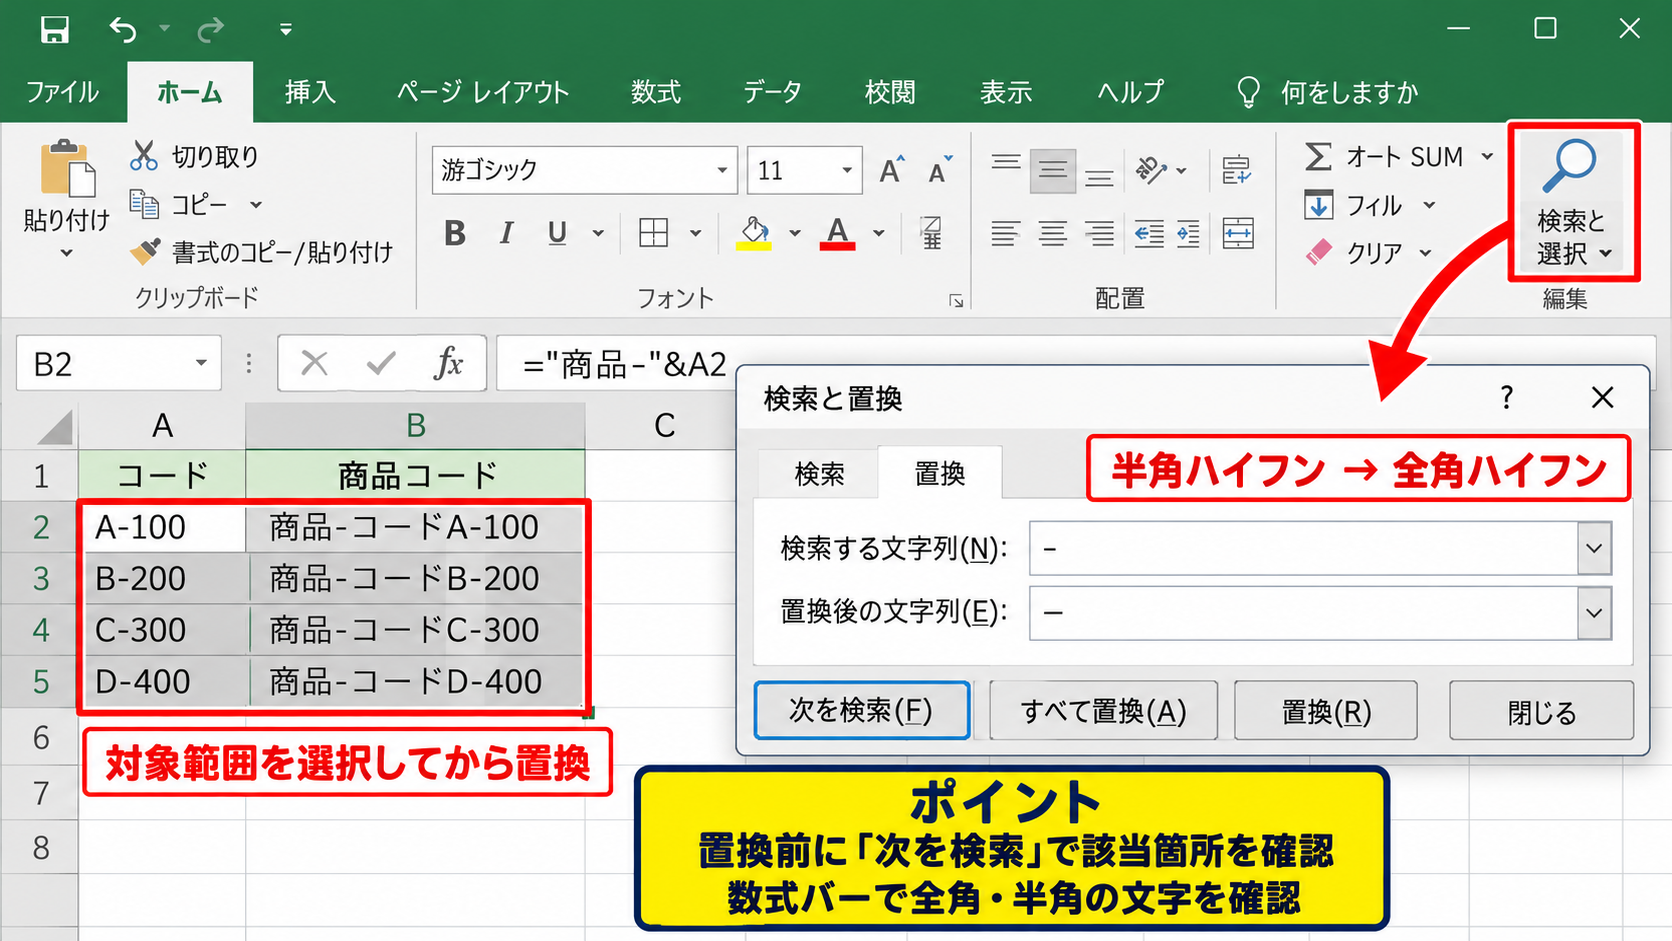Click オート SUM sigma icon
The width and height of the screenshot is (1672, 941).
click(1318, 156)
